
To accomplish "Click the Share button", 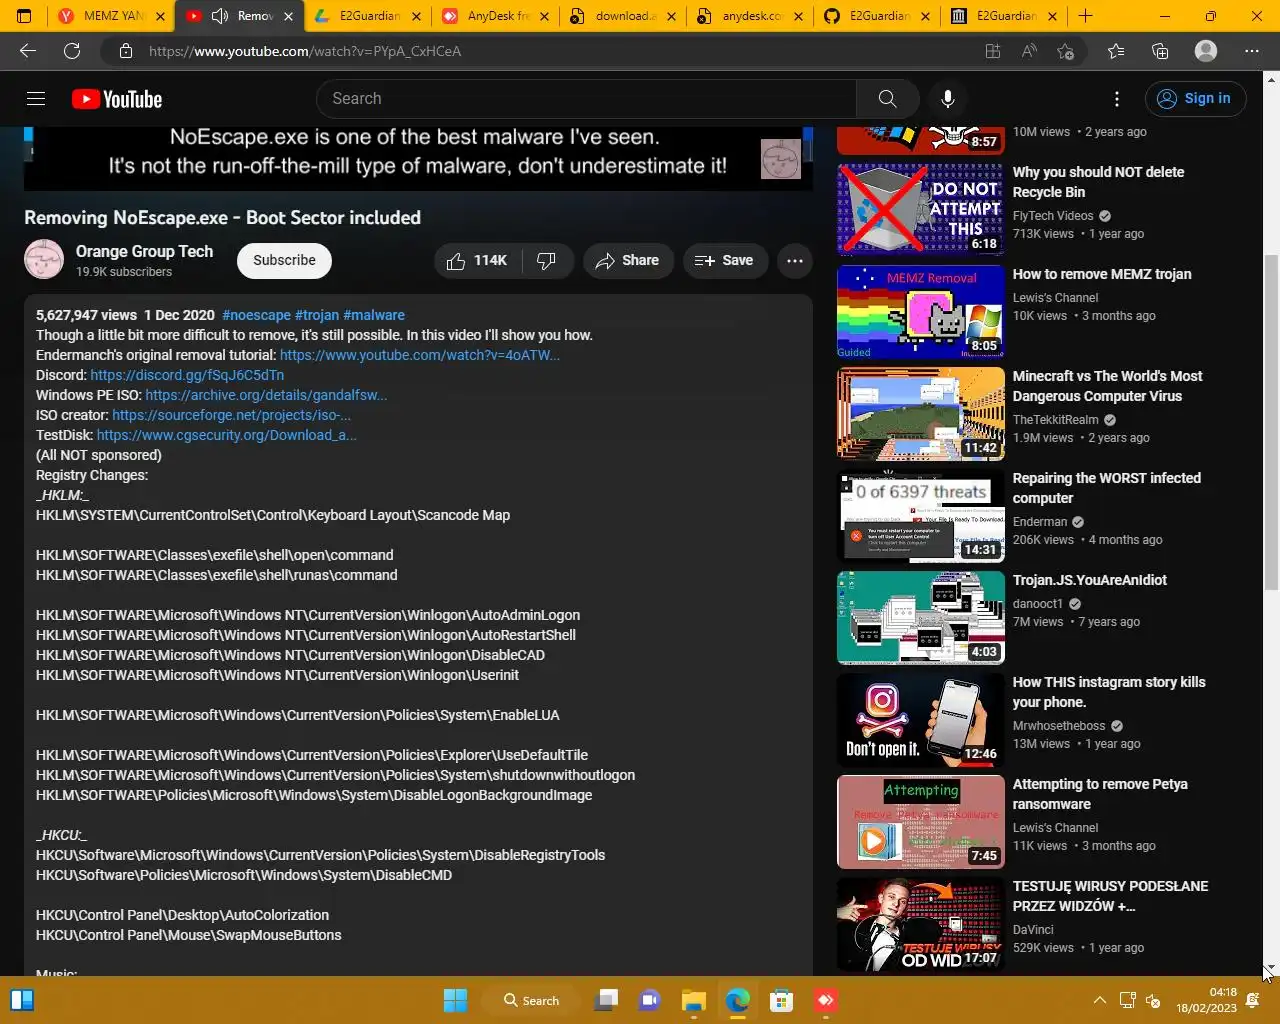I will click(x=627, y=260).
